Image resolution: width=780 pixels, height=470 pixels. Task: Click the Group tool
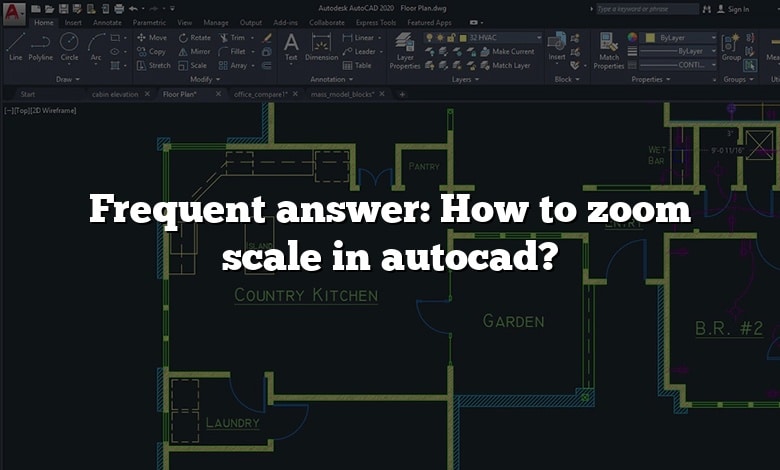[731, 47]
